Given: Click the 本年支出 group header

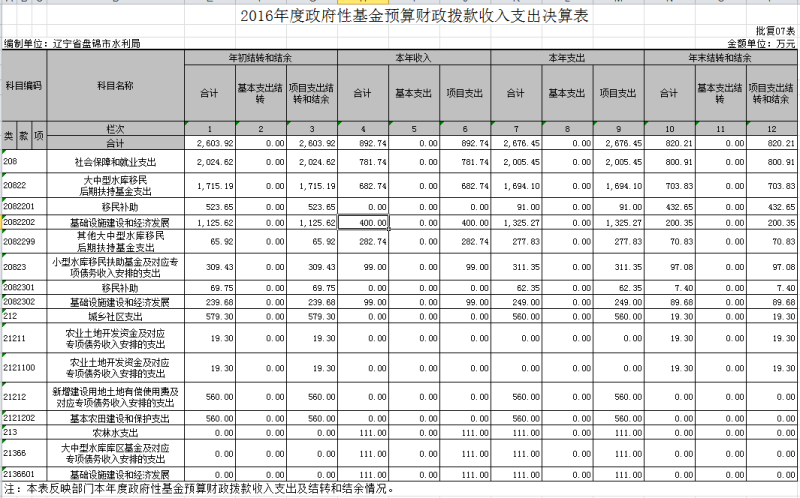Looking at the screenshot, I should coord(567,58).
